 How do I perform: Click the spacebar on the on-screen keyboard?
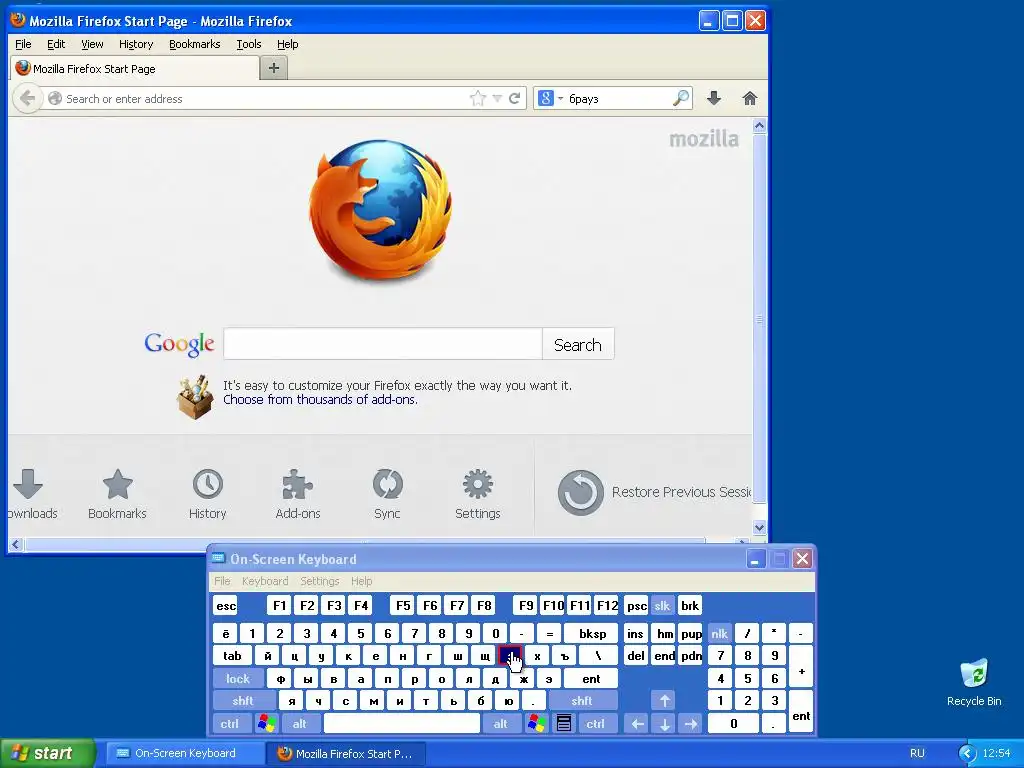point(402,724)
